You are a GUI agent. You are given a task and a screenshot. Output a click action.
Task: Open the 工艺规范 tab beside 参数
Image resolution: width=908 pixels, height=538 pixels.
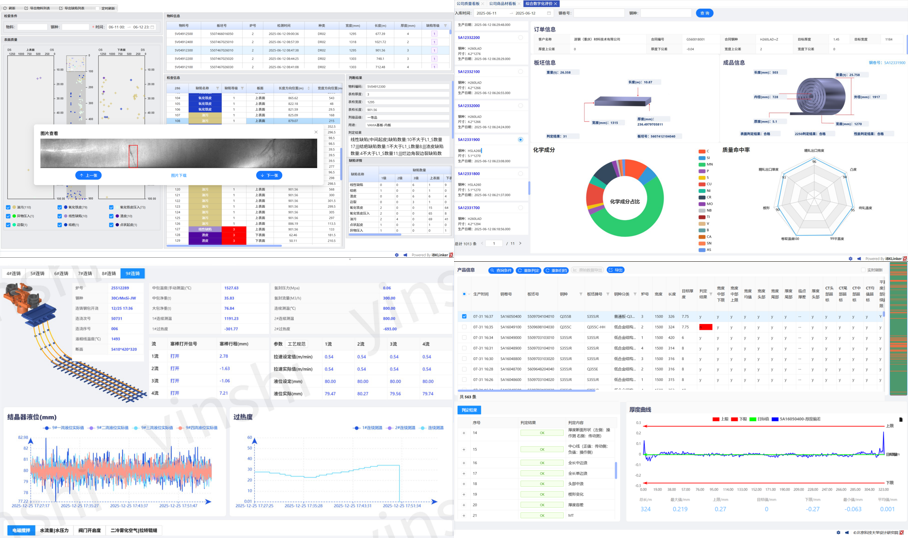tap(296, 343)
